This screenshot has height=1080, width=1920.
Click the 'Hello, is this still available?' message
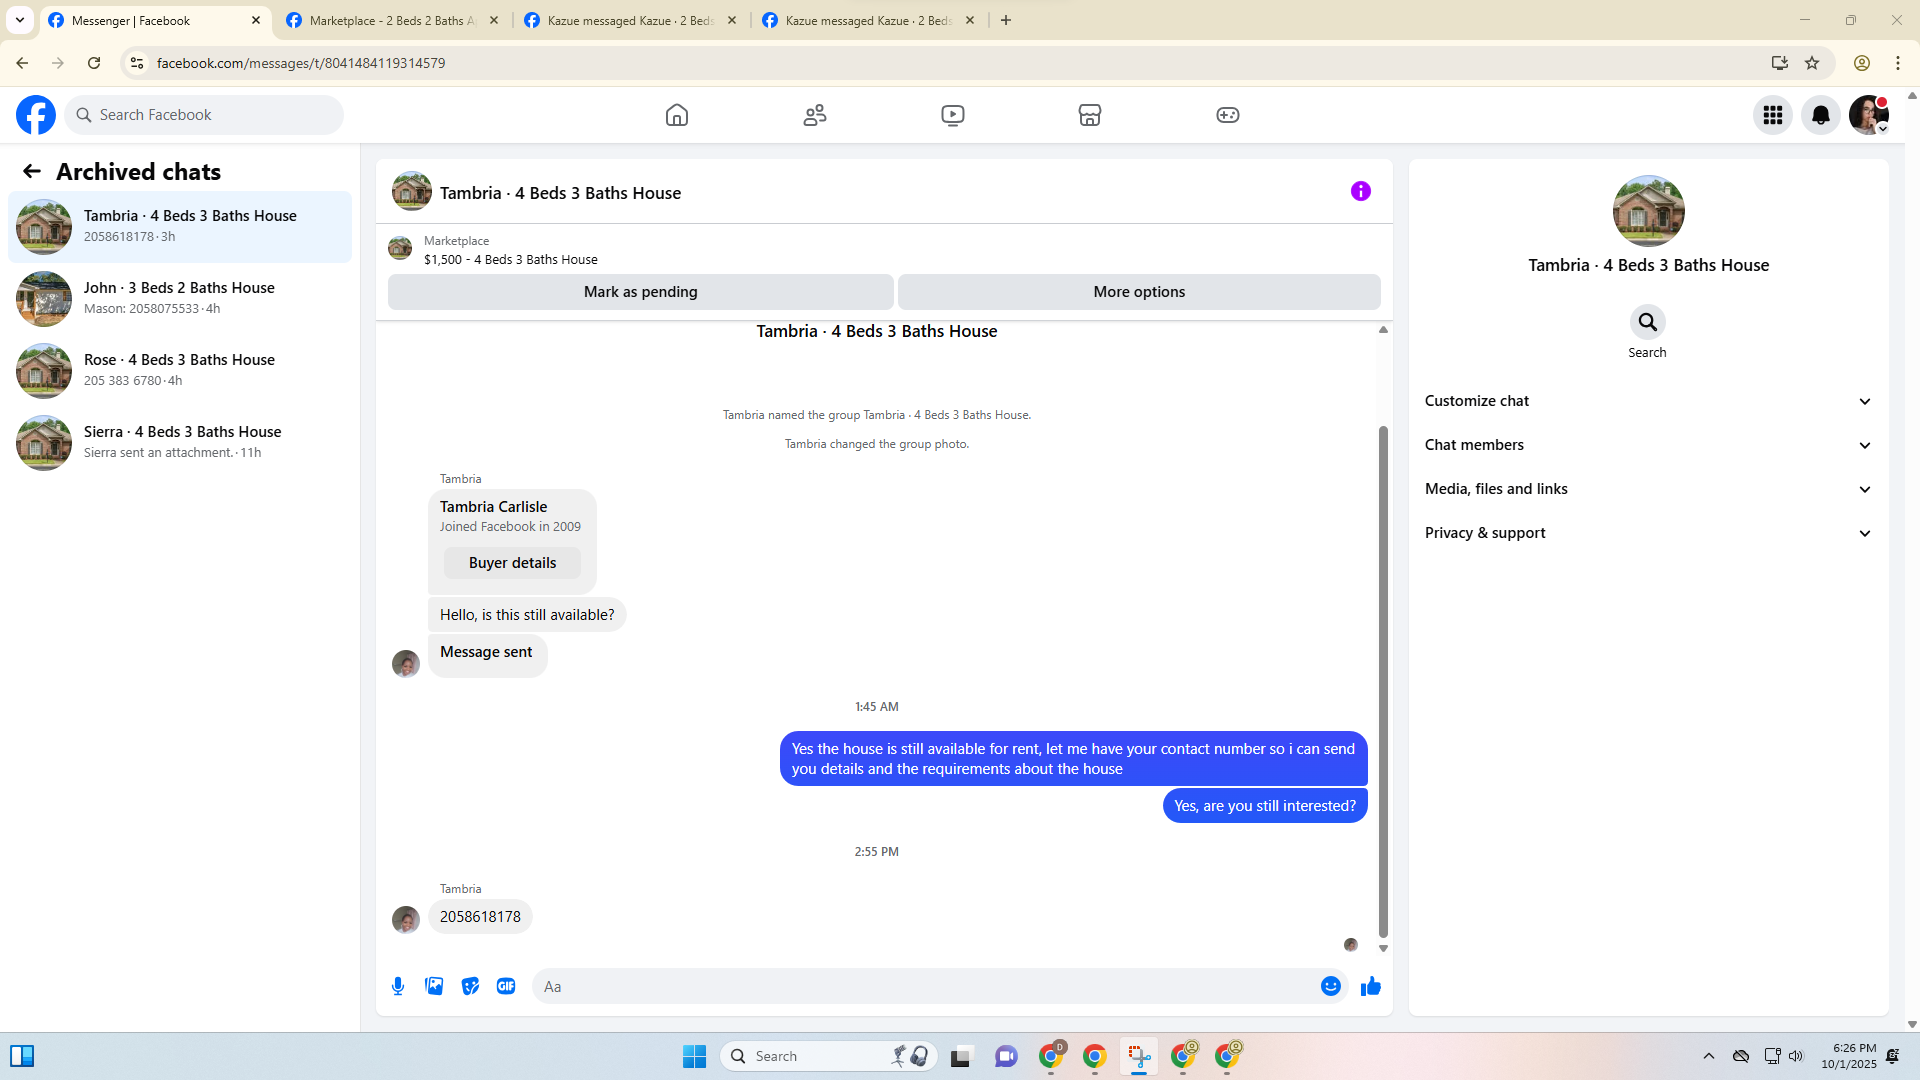(527, 615)
